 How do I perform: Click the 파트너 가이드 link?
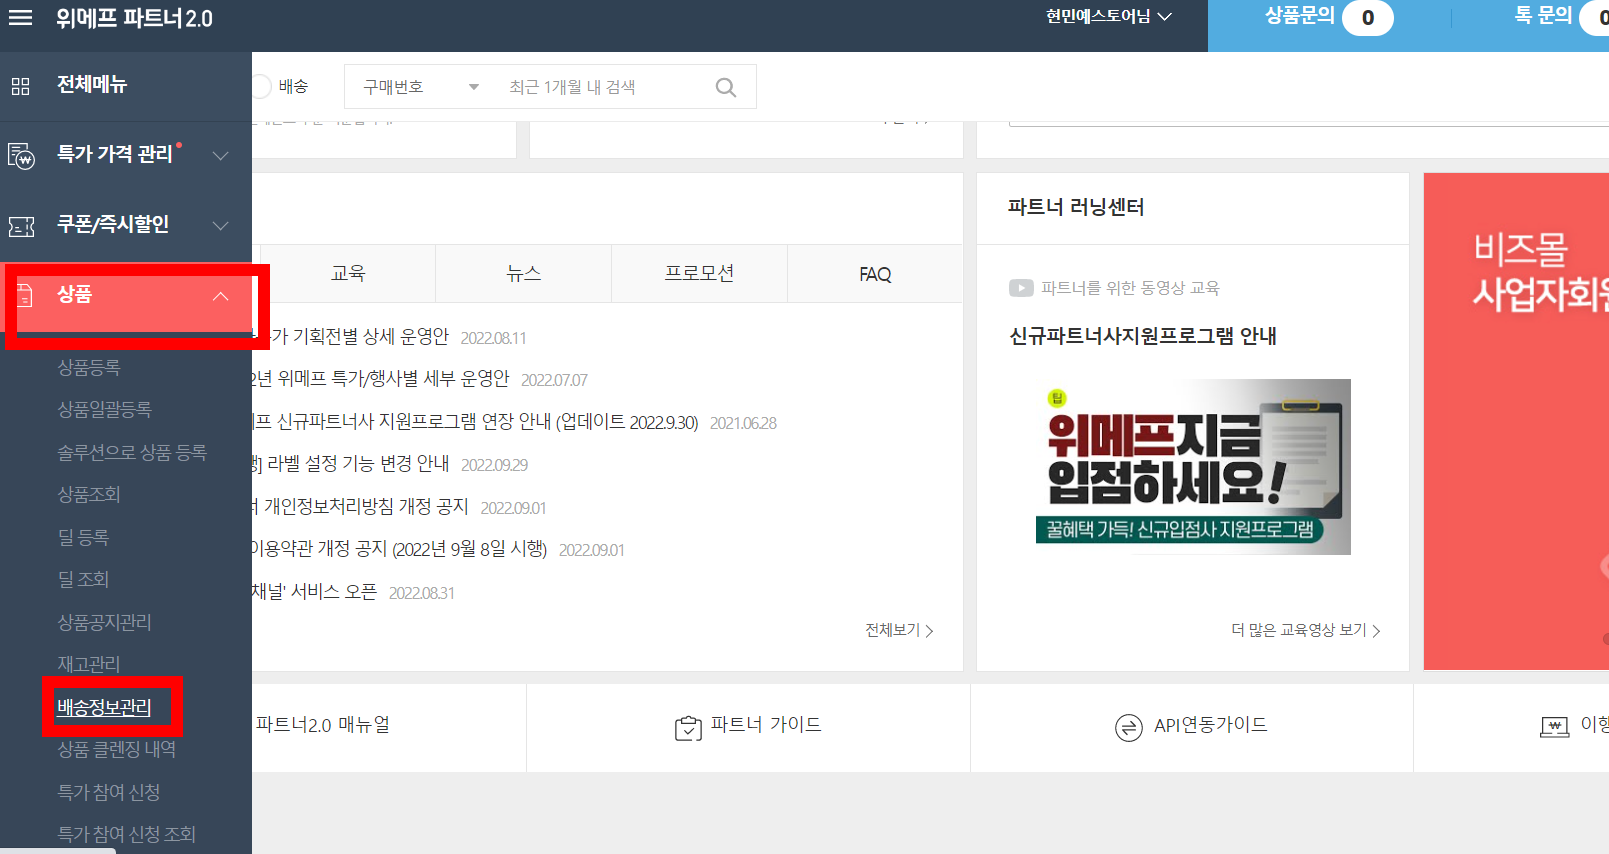[766, 725]
